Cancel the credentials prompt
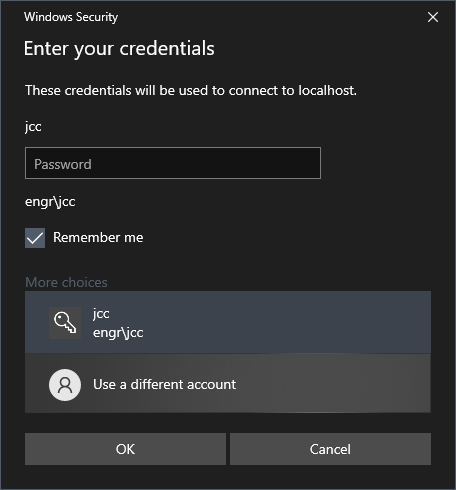This screenshot has width=456, height=490. pyautogui.click(x=330, y=449)
